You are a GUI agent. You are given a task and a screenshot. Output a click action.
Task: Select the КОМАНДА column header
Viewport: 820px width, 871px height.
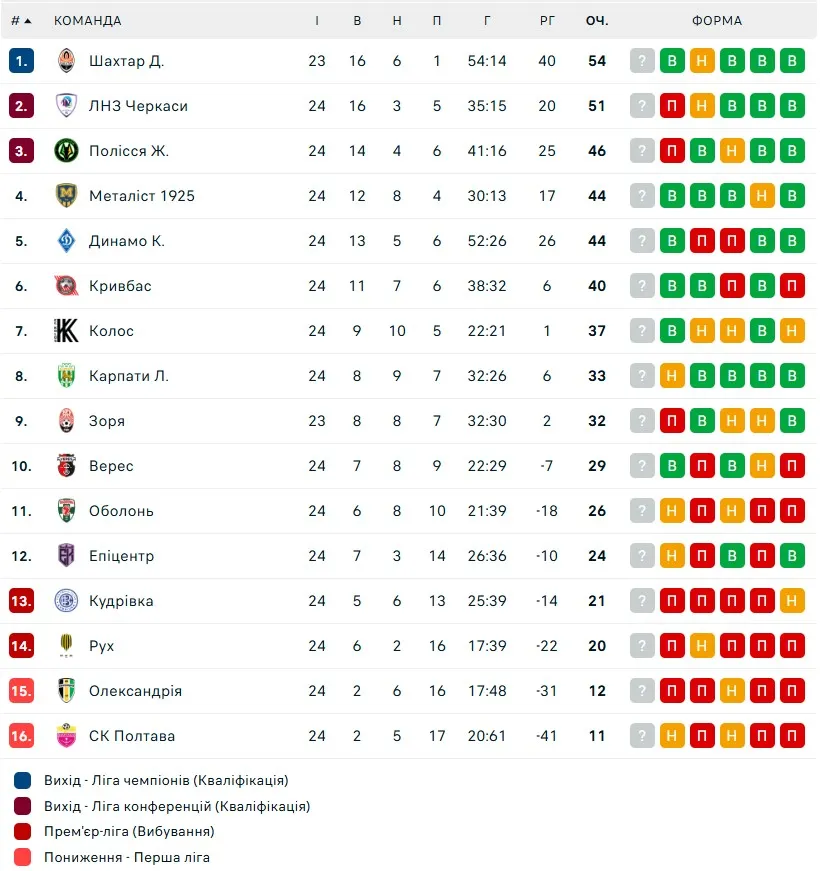[88, 21]
